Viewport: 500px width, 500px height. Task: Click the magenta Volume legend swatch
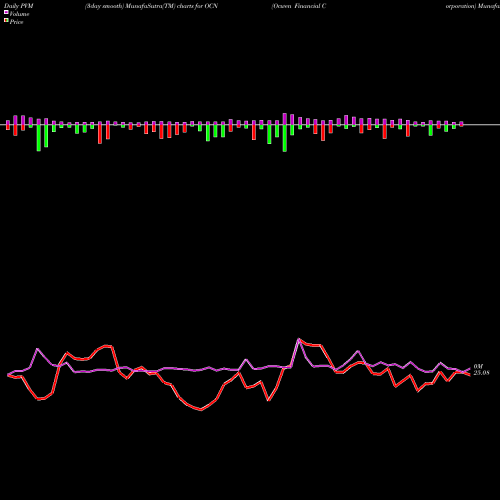coord(6,12)
